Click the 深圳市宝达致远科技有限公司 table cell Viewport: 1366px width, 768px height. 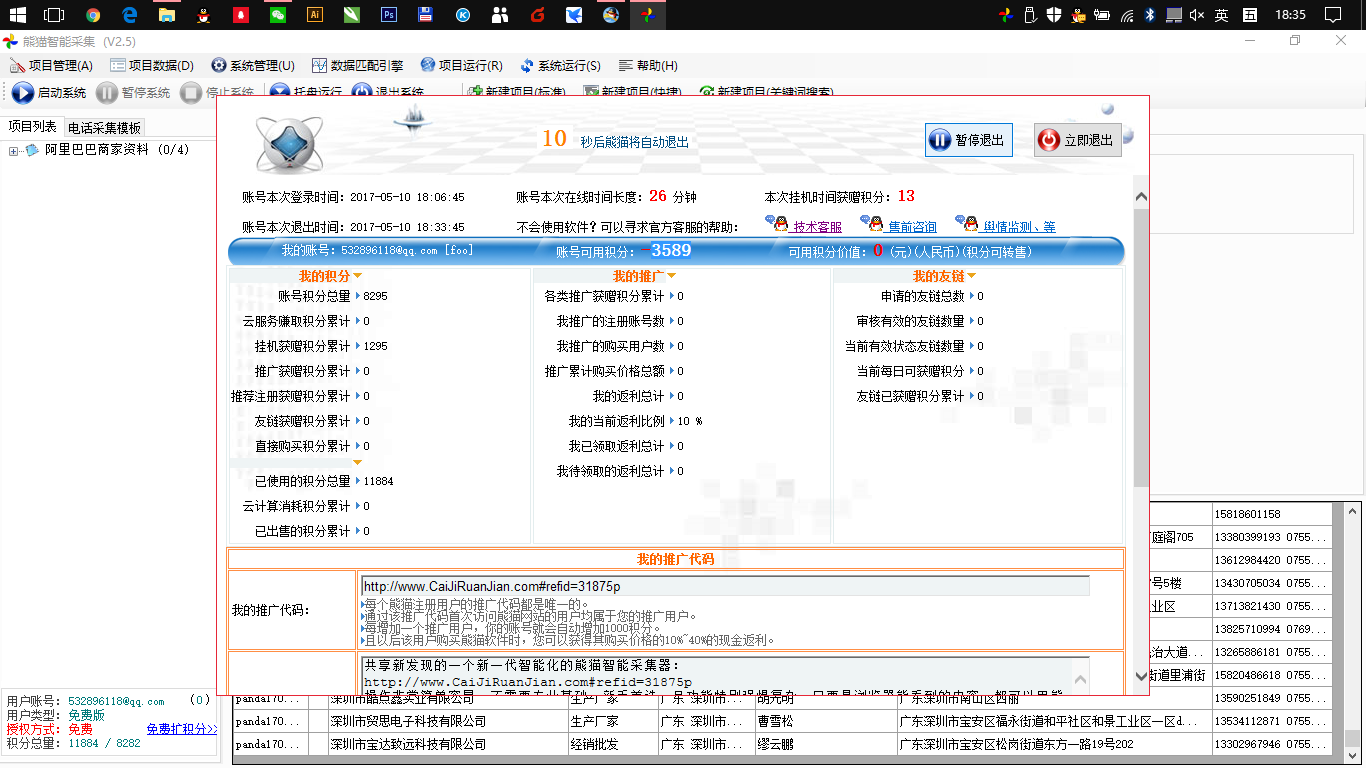click(448, 745)
